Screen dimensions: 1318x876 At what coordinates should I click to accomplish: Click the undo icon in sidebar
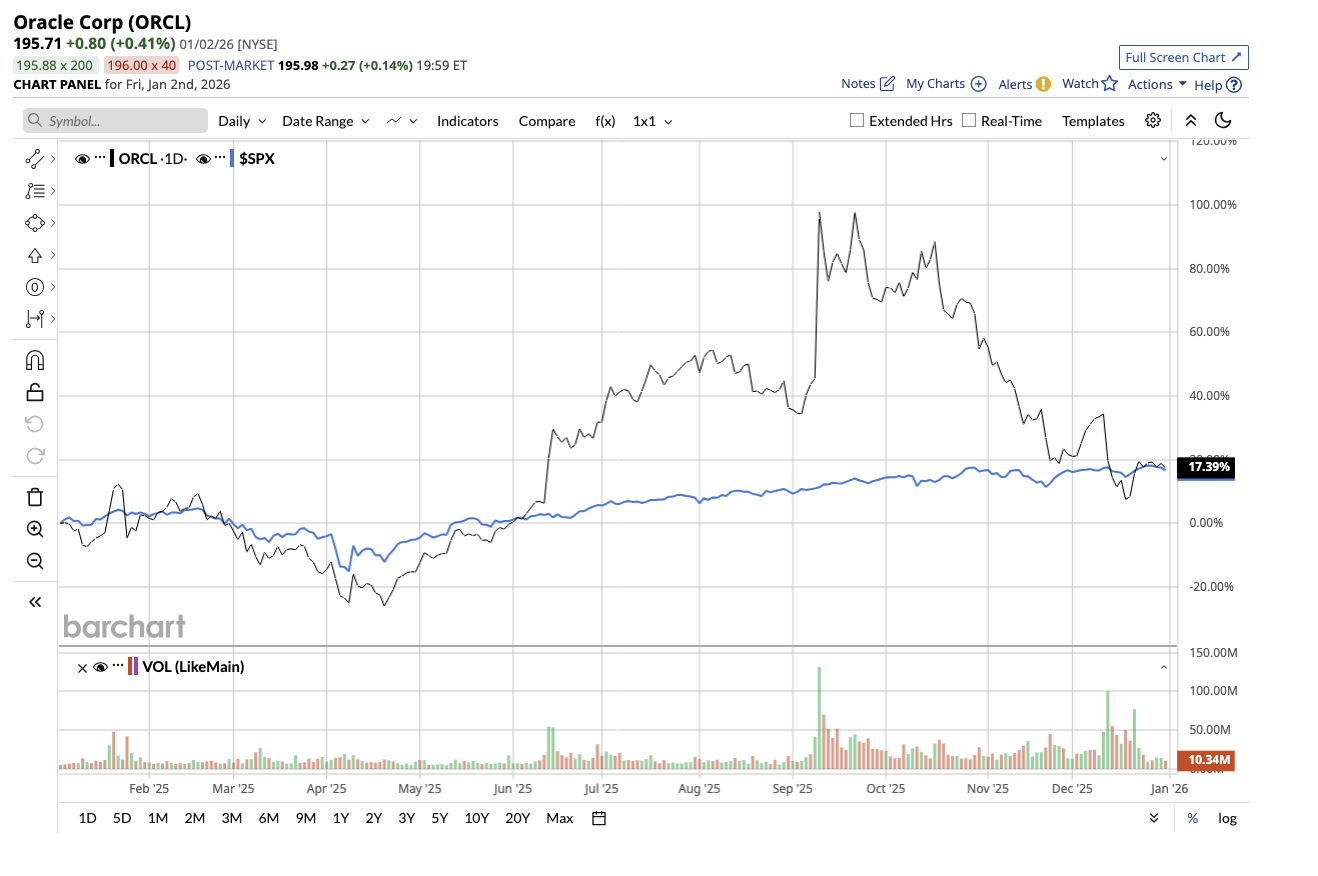(35, 424)
